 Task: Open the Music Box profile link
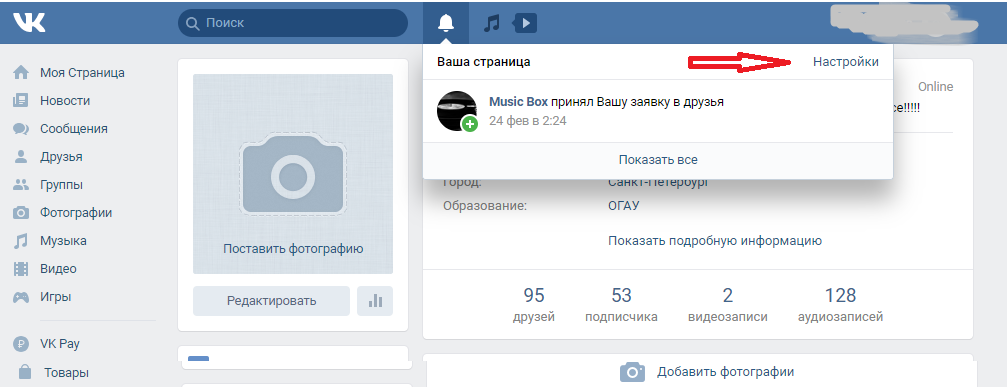click(x=518, y=101)
